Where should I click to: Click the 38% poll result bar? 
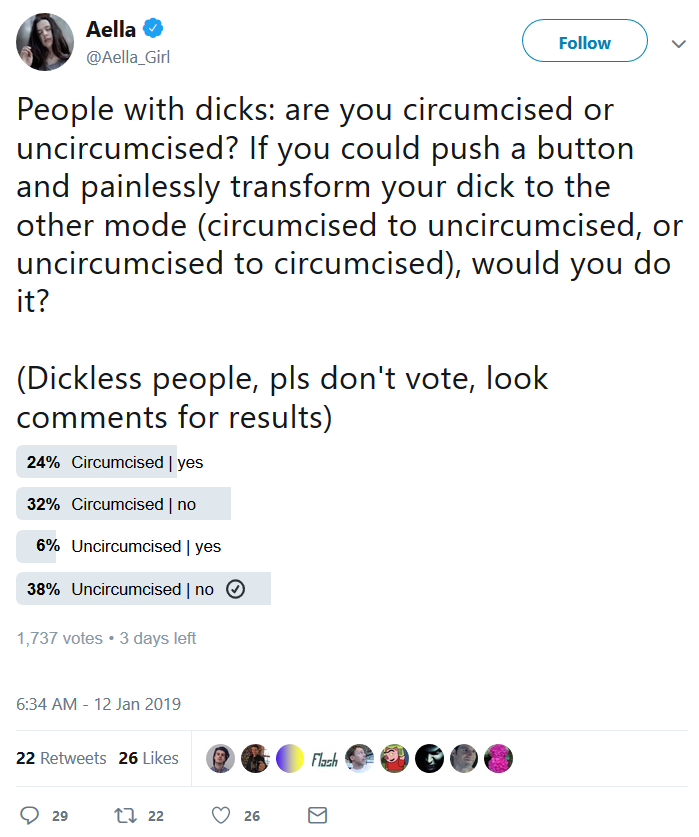[143, 589]
